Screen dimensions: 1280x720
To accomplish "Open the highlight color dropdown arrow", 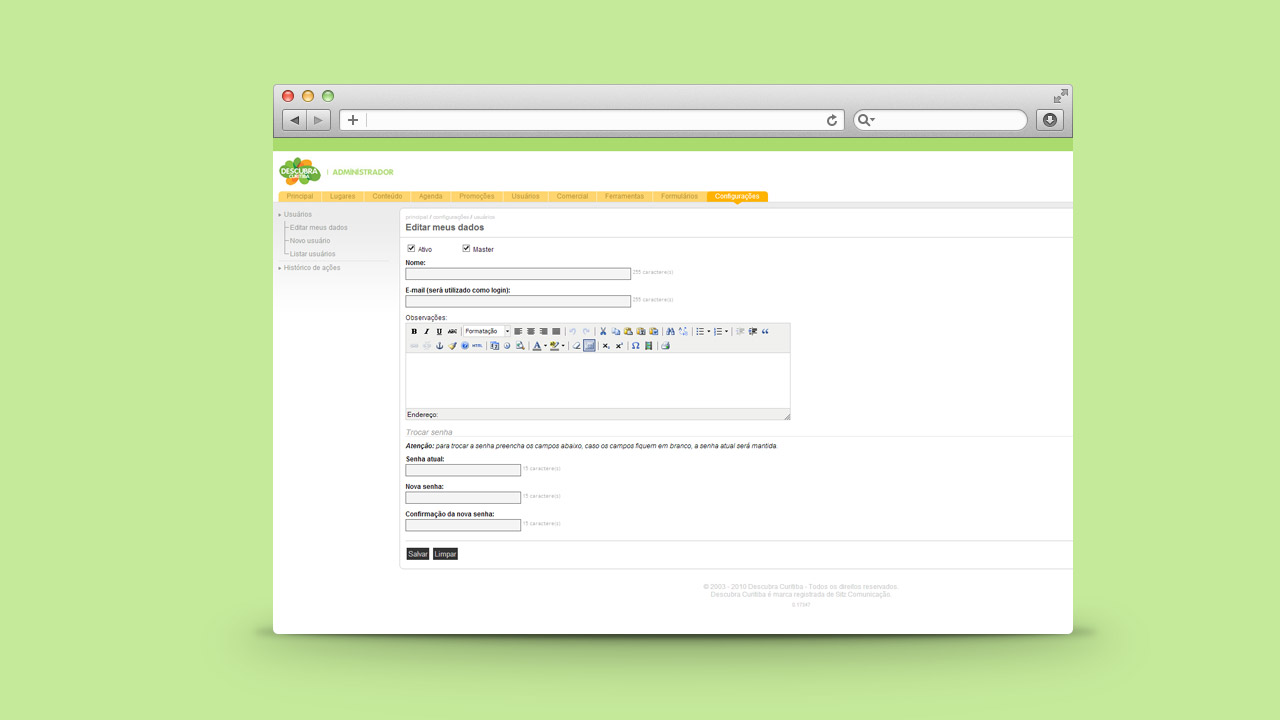I will pos(563,346).
